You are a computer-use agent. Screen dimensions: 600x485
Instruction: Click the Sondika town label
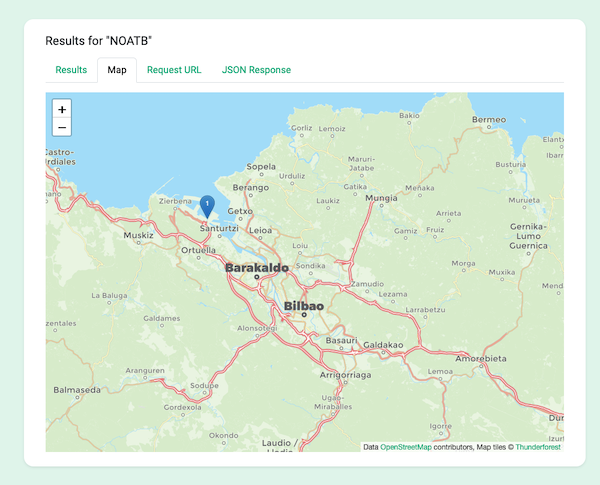tap(310, 266)
